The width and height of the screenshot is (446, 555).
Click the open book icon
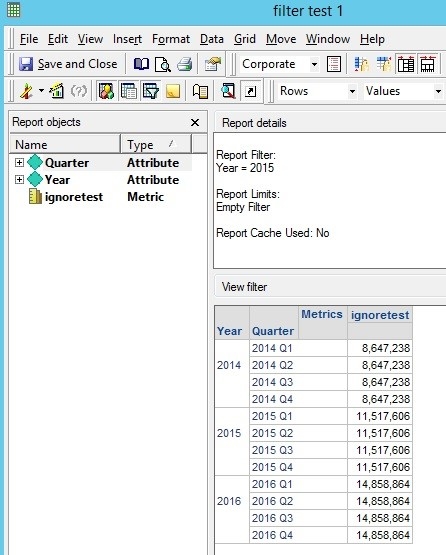141,64
